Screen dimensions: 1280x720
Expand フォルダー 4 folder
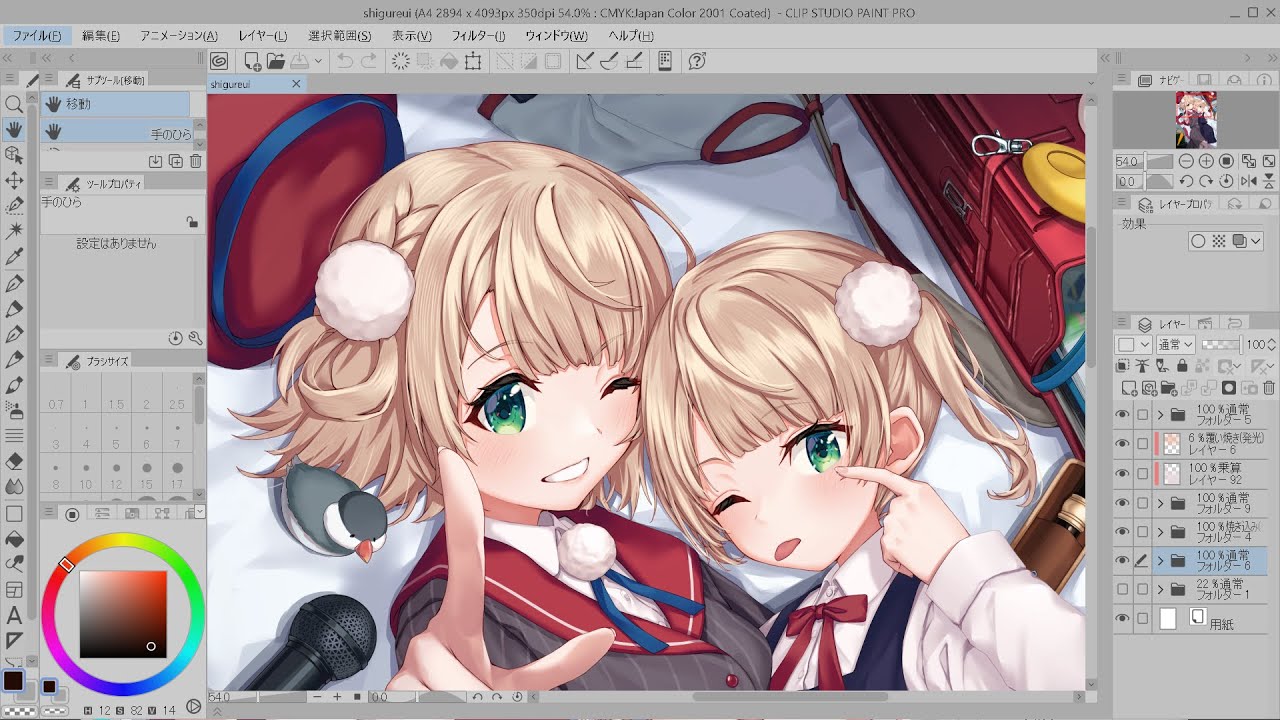[1161, 532]
